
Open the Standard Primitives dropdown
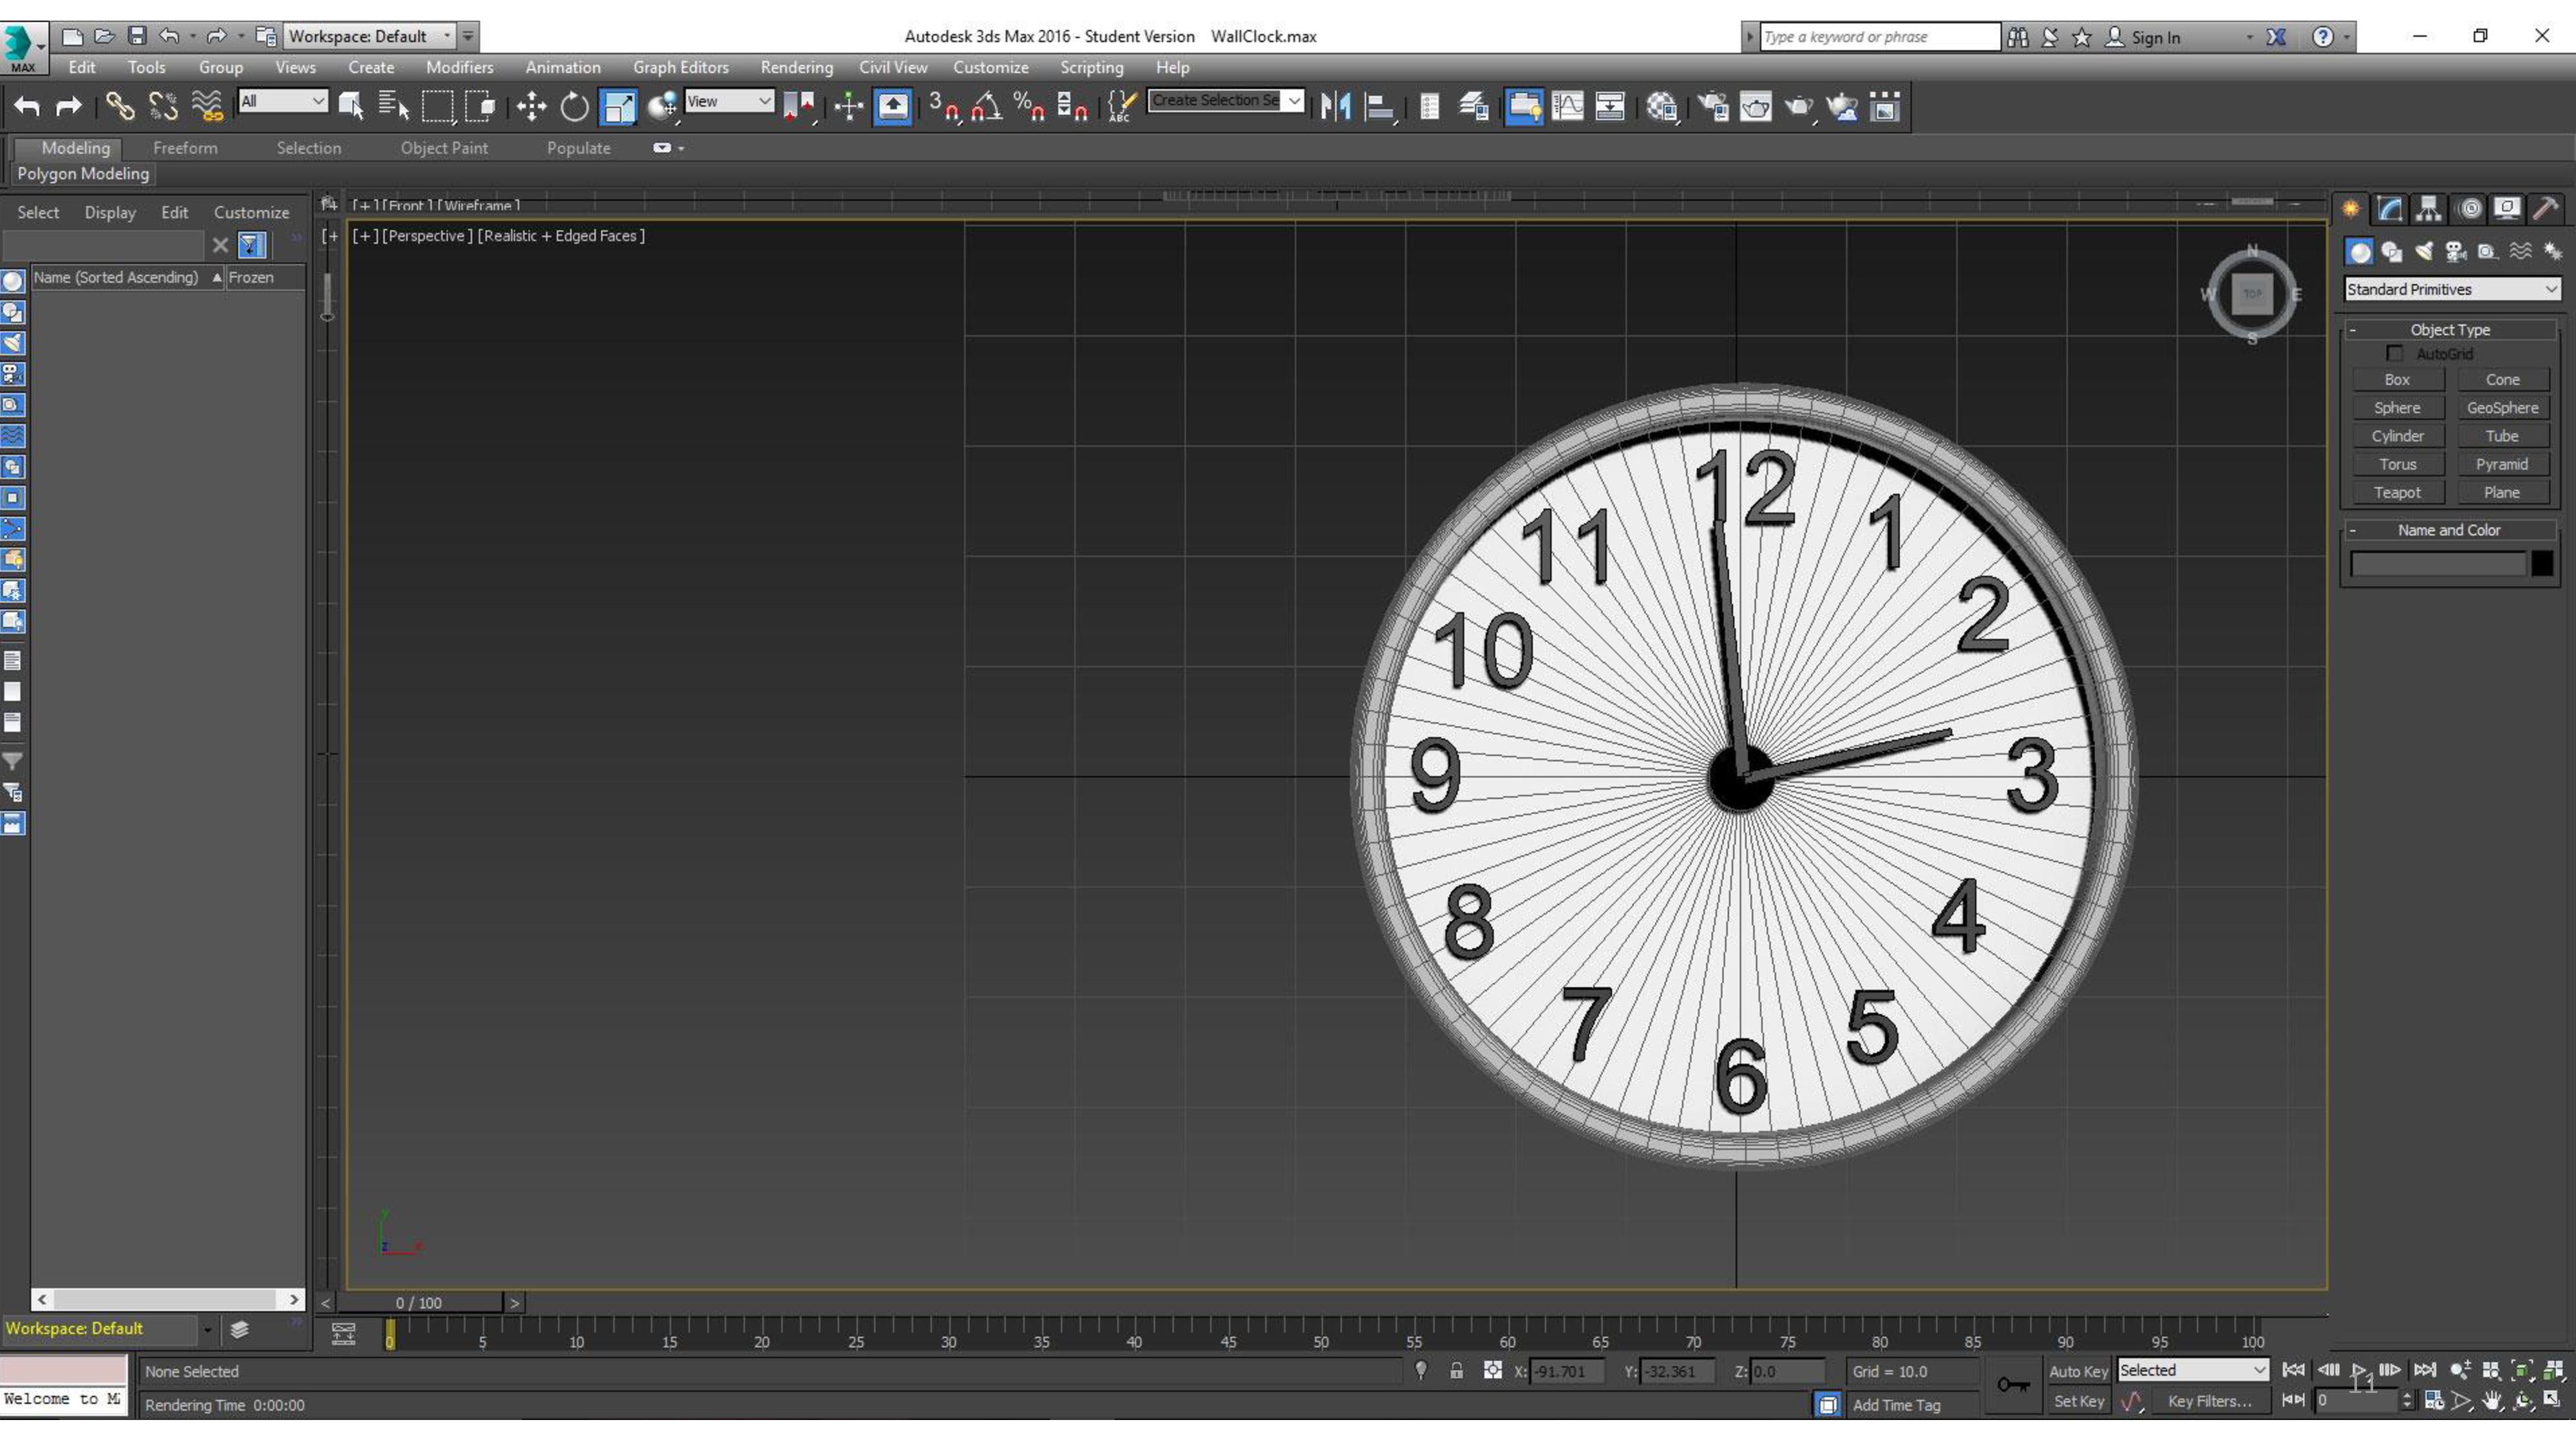pos(2451,289)
